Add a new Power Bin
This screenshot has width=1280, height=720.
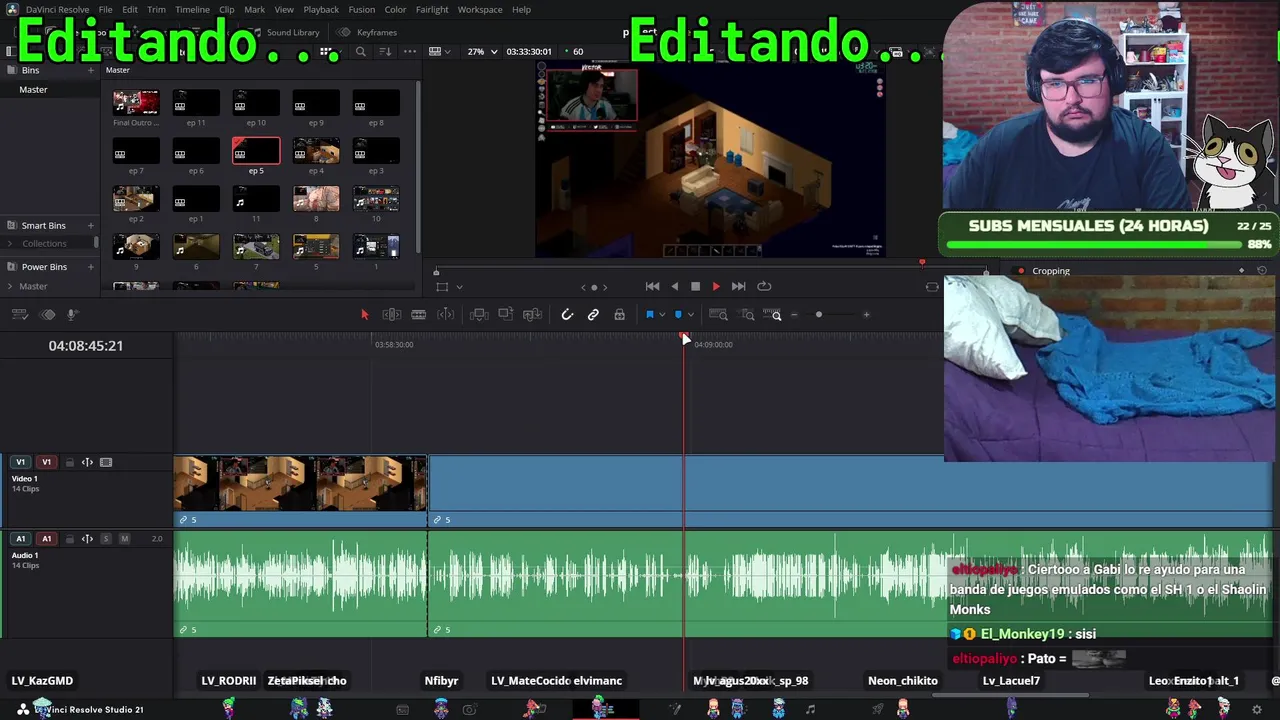tap(90, 267)
